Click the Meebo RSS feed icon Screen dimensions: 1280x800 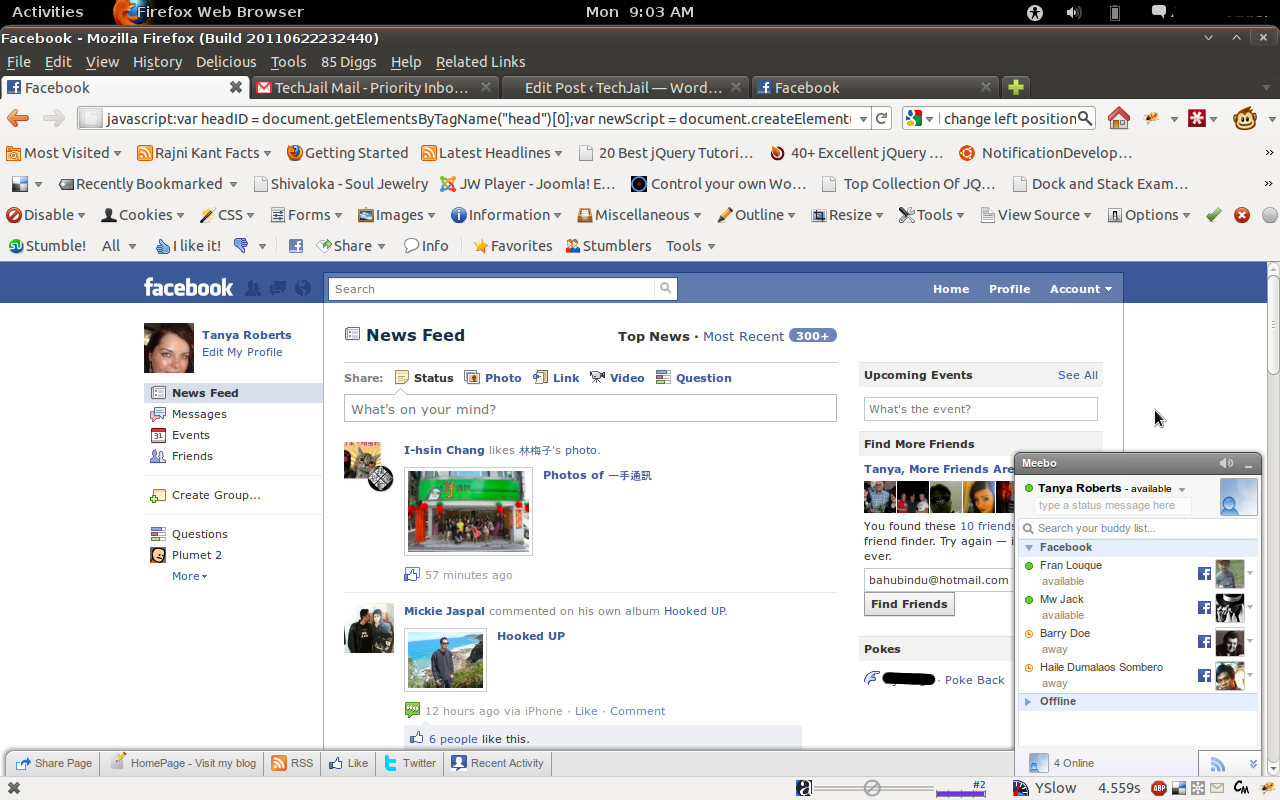pyautogui.click(x=1217, y=764)
